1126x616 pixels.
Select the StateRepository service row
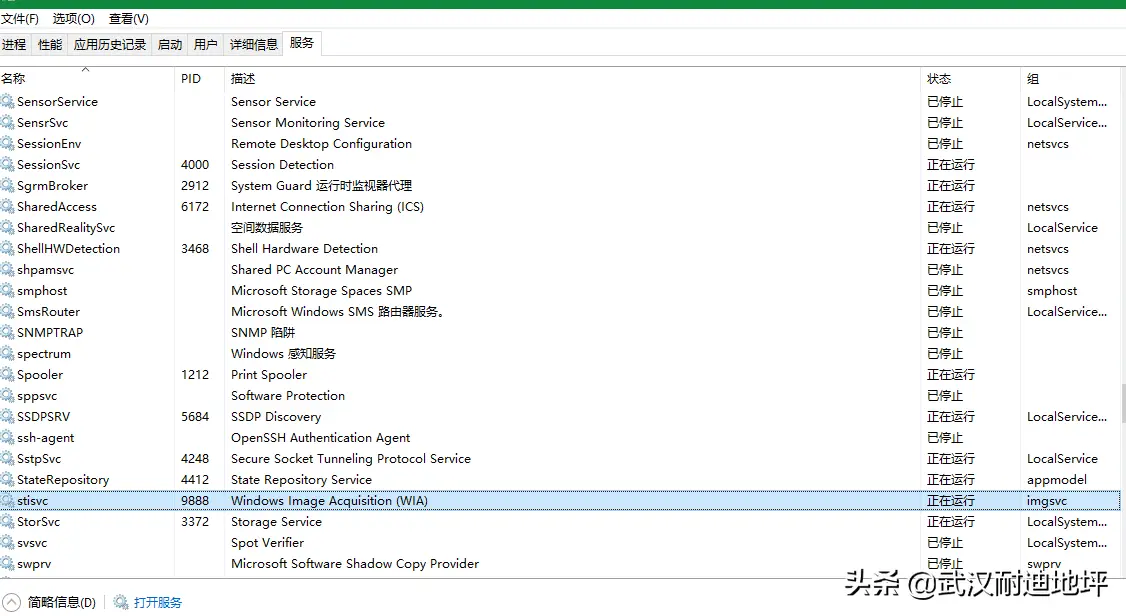63,480
